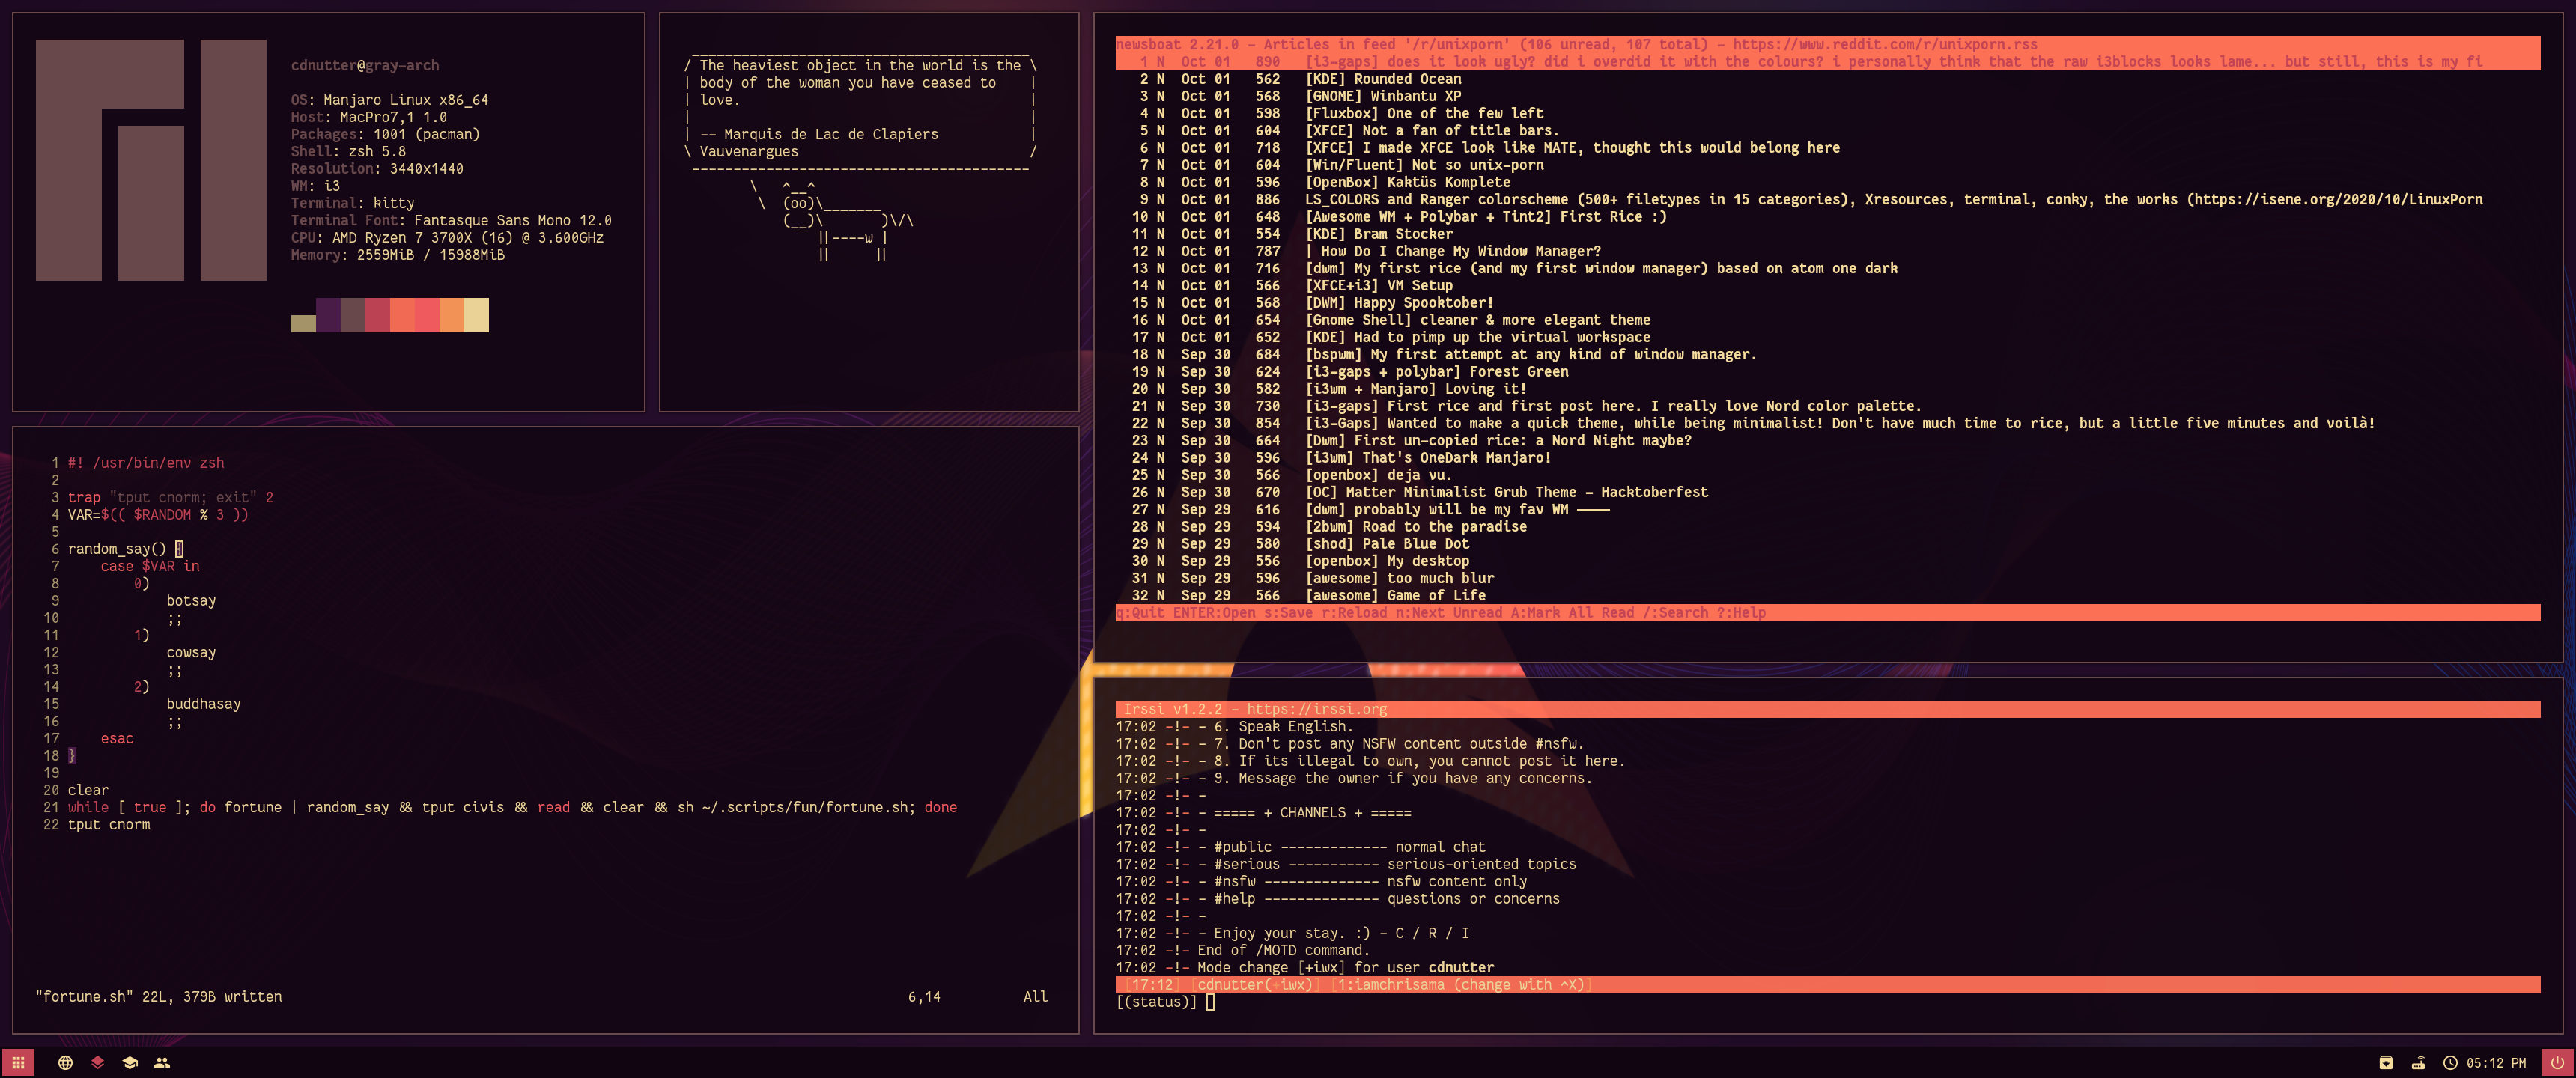
Task: Switch to the globe browser workspace icon
Action: pos(65,1062)
